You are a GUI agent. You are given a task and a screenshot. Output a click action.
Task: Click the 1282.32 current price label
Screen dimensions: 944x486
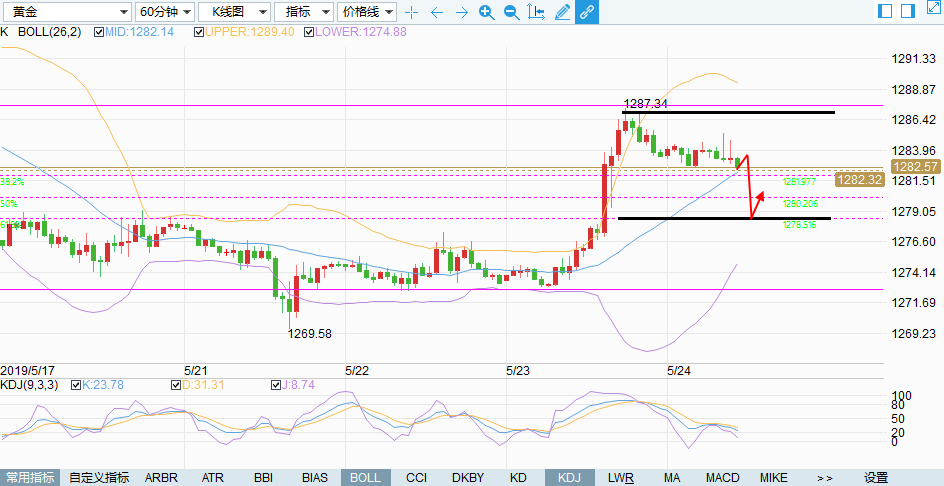(x=860, y=180)
